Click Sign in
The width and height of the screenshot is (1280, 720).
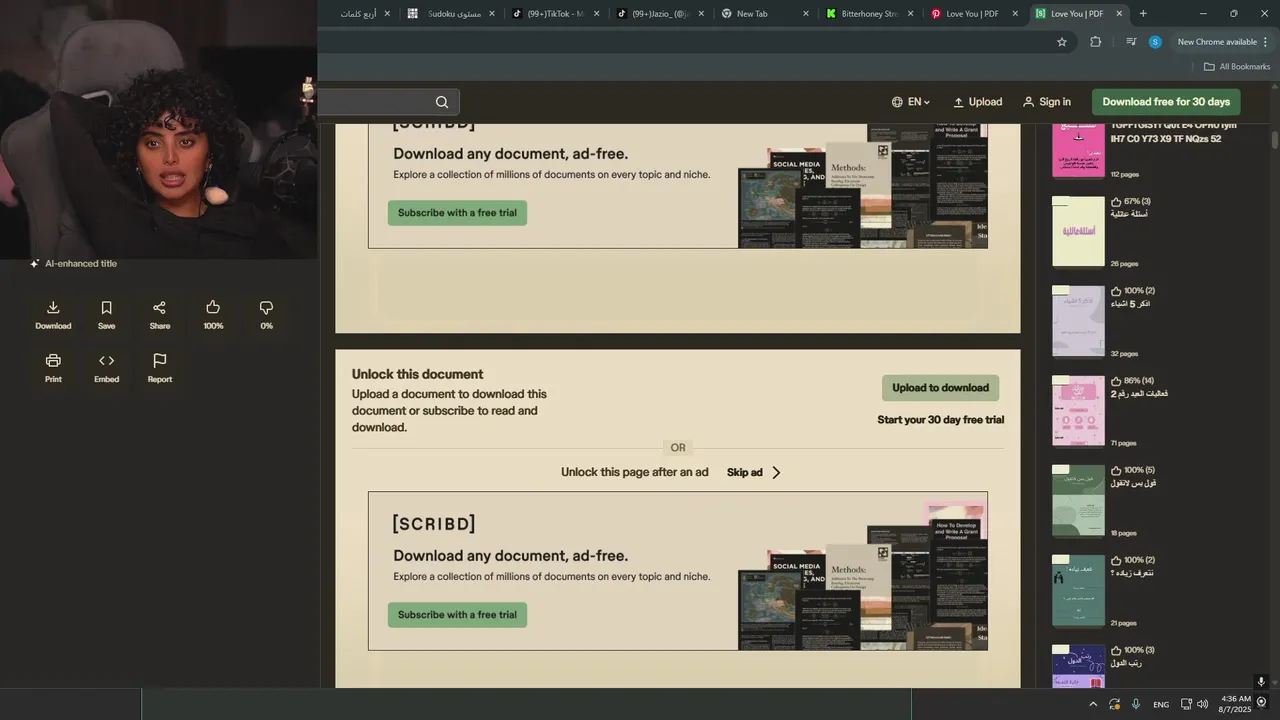coord(1046,102)
